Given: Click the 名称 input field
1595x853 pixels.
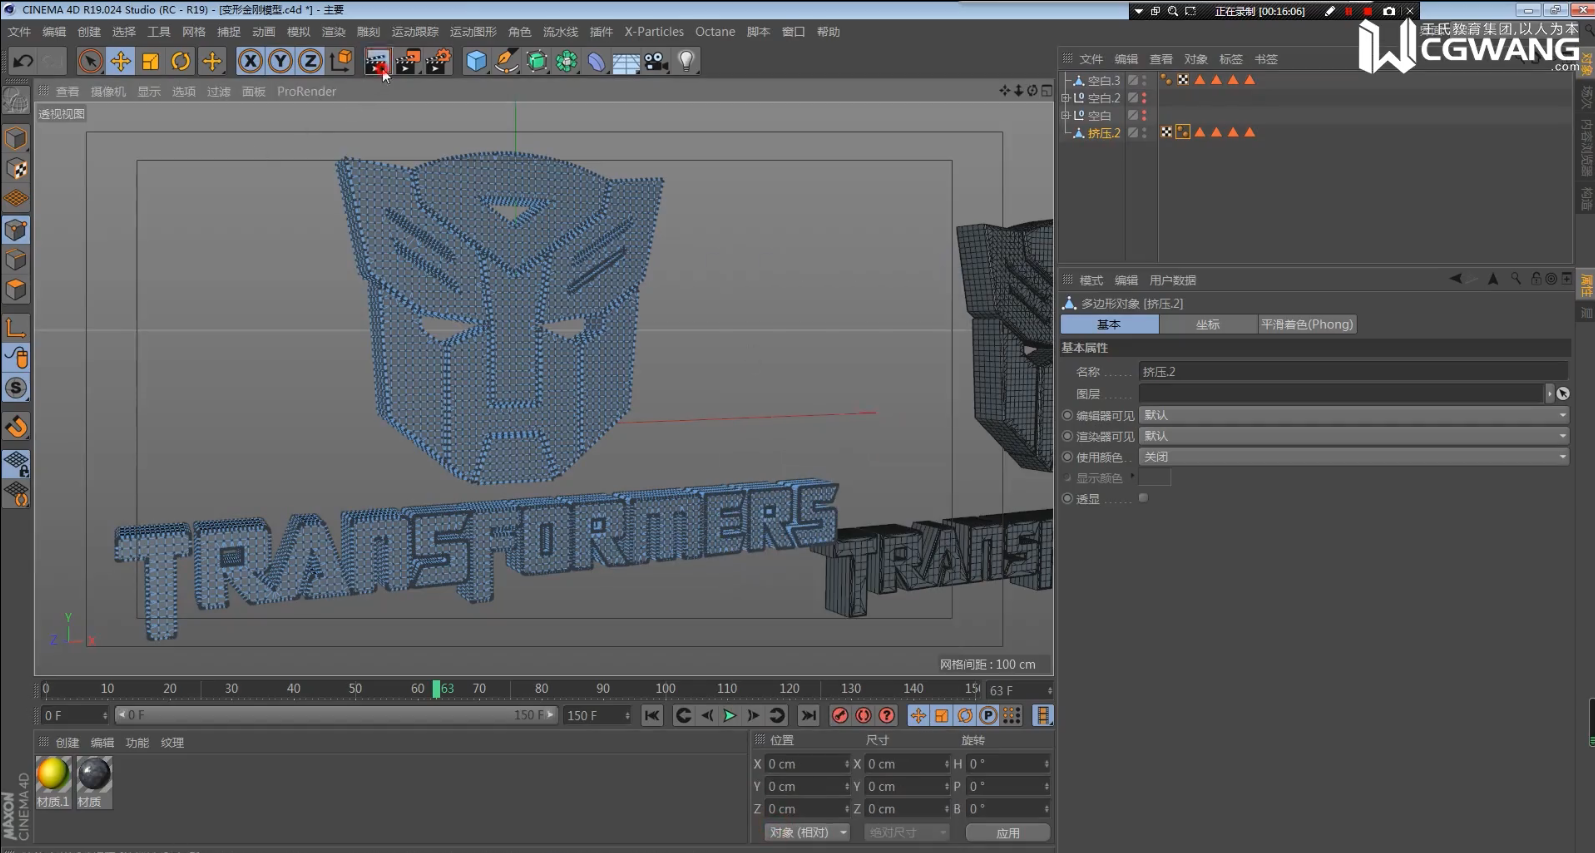Looking at the screenshot, I should (x=1354, y=372).
